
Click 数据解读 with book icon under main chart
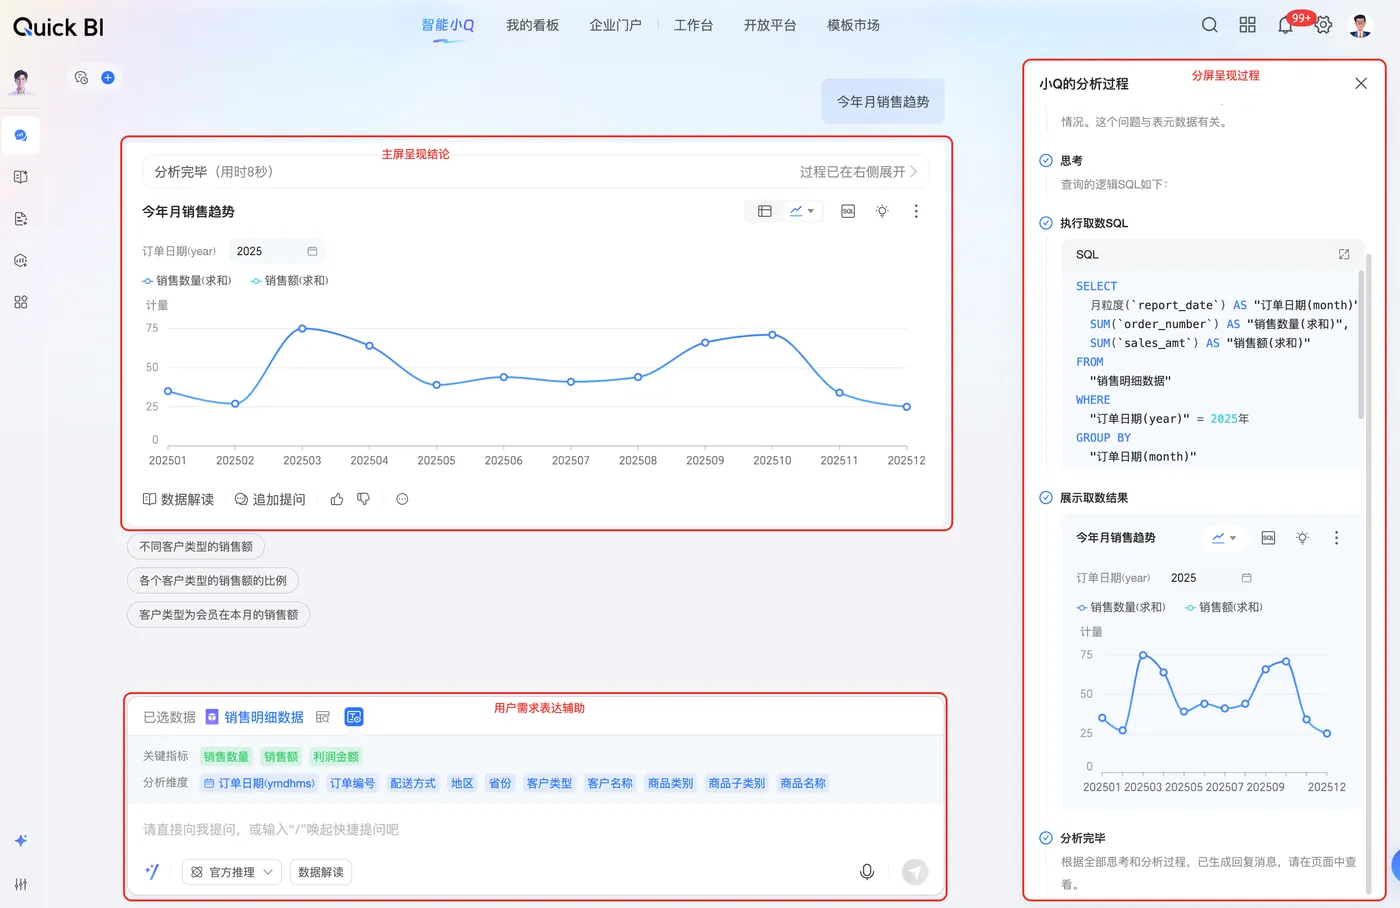(x=178, y=499)
